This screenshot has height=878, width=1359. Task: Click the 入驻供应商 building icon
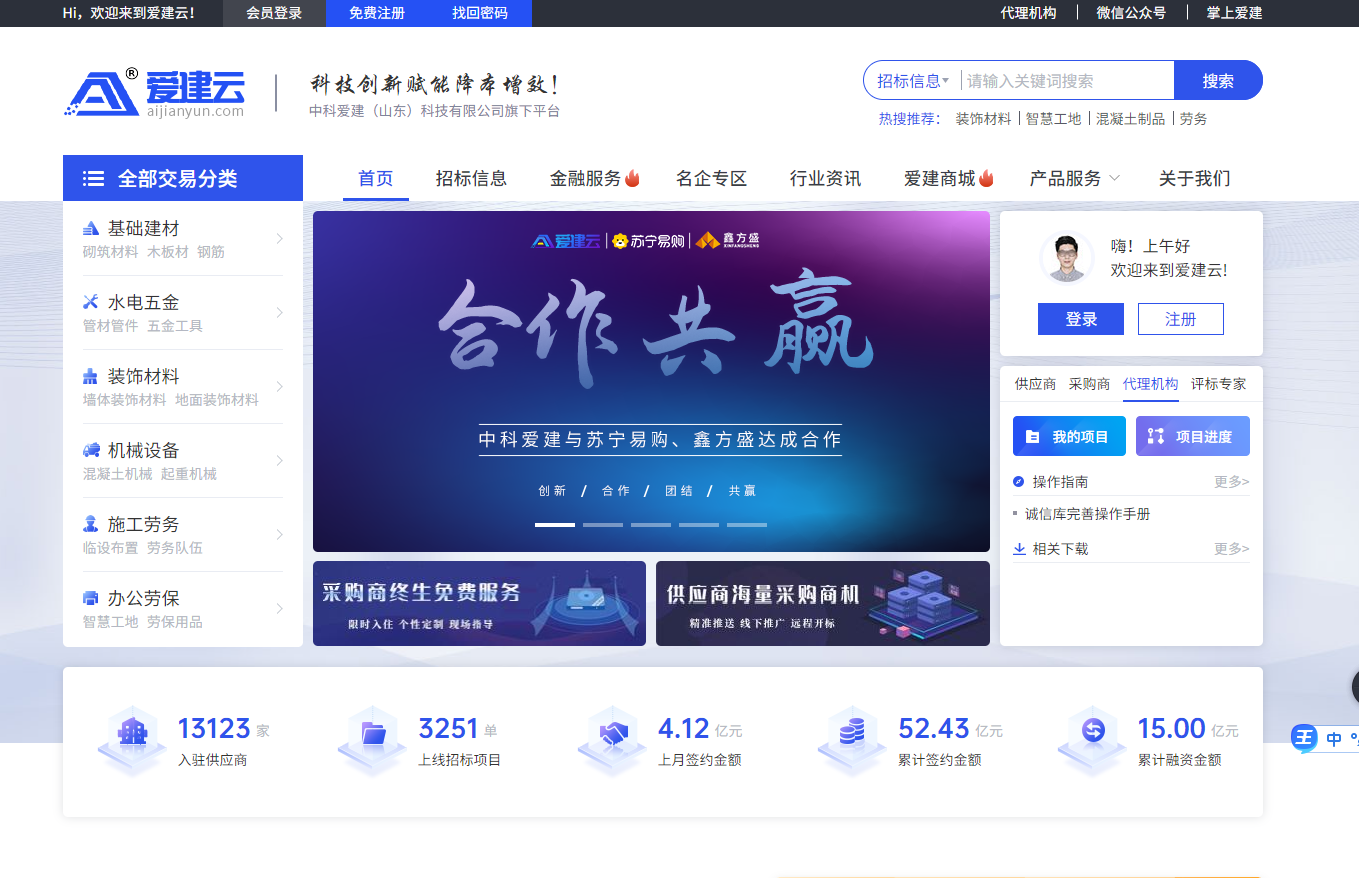[x=132, y=741]
